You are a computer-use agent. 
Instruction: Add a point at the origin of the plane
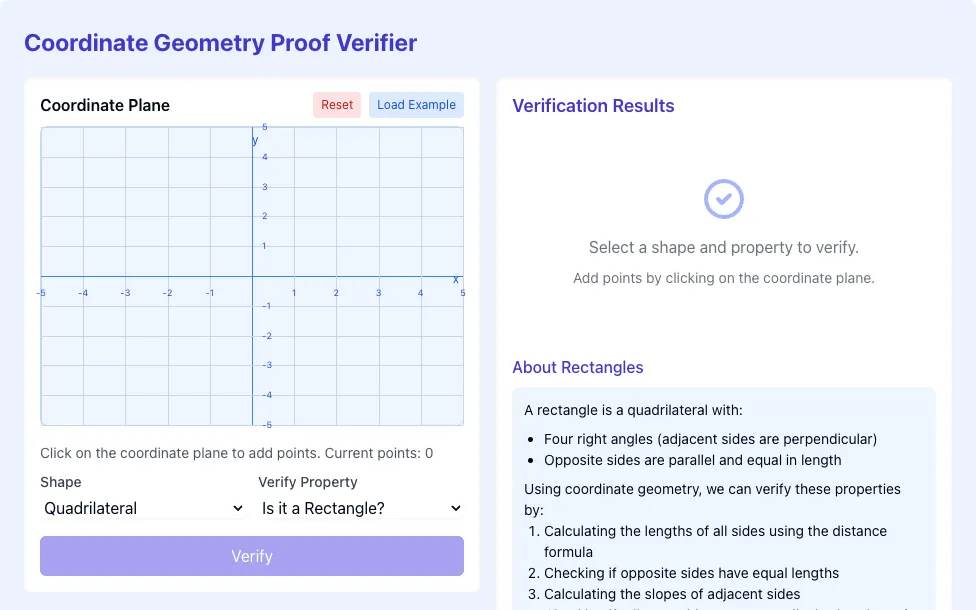pos(252,276)
